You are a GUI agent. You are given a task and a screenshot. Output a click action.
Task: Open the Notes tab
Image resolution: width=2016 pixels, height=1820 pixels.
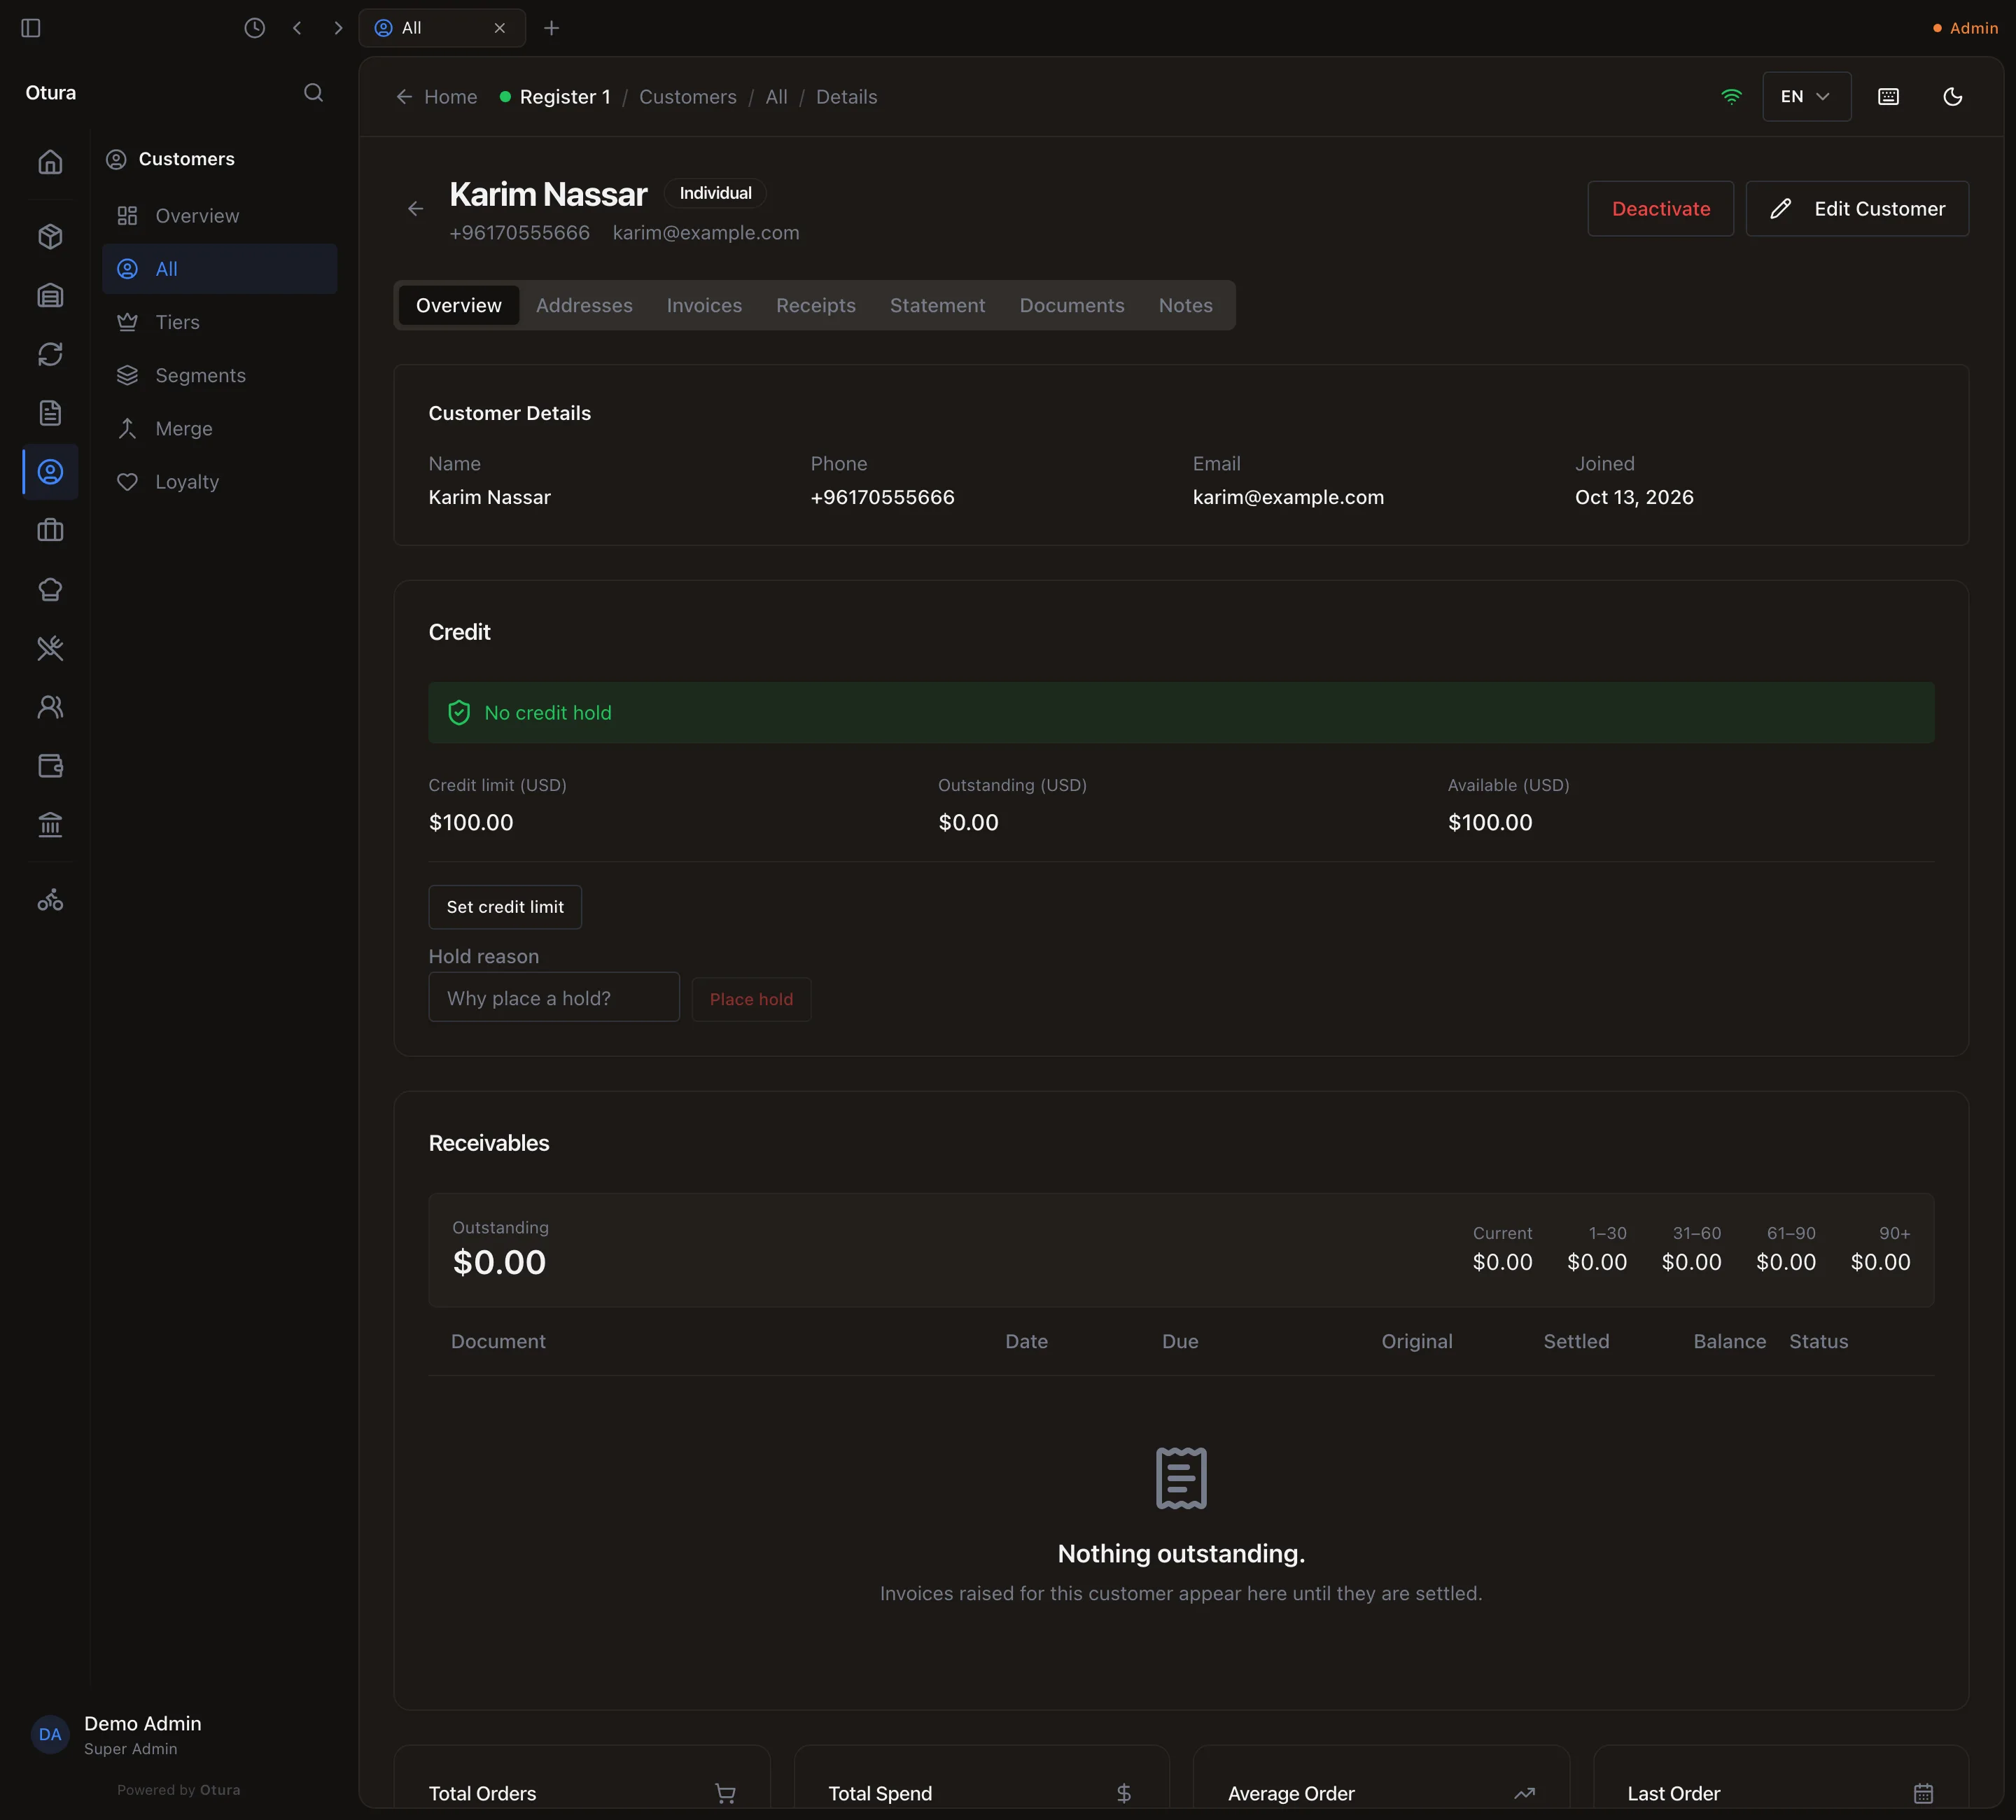click(x=1185, y=306)
